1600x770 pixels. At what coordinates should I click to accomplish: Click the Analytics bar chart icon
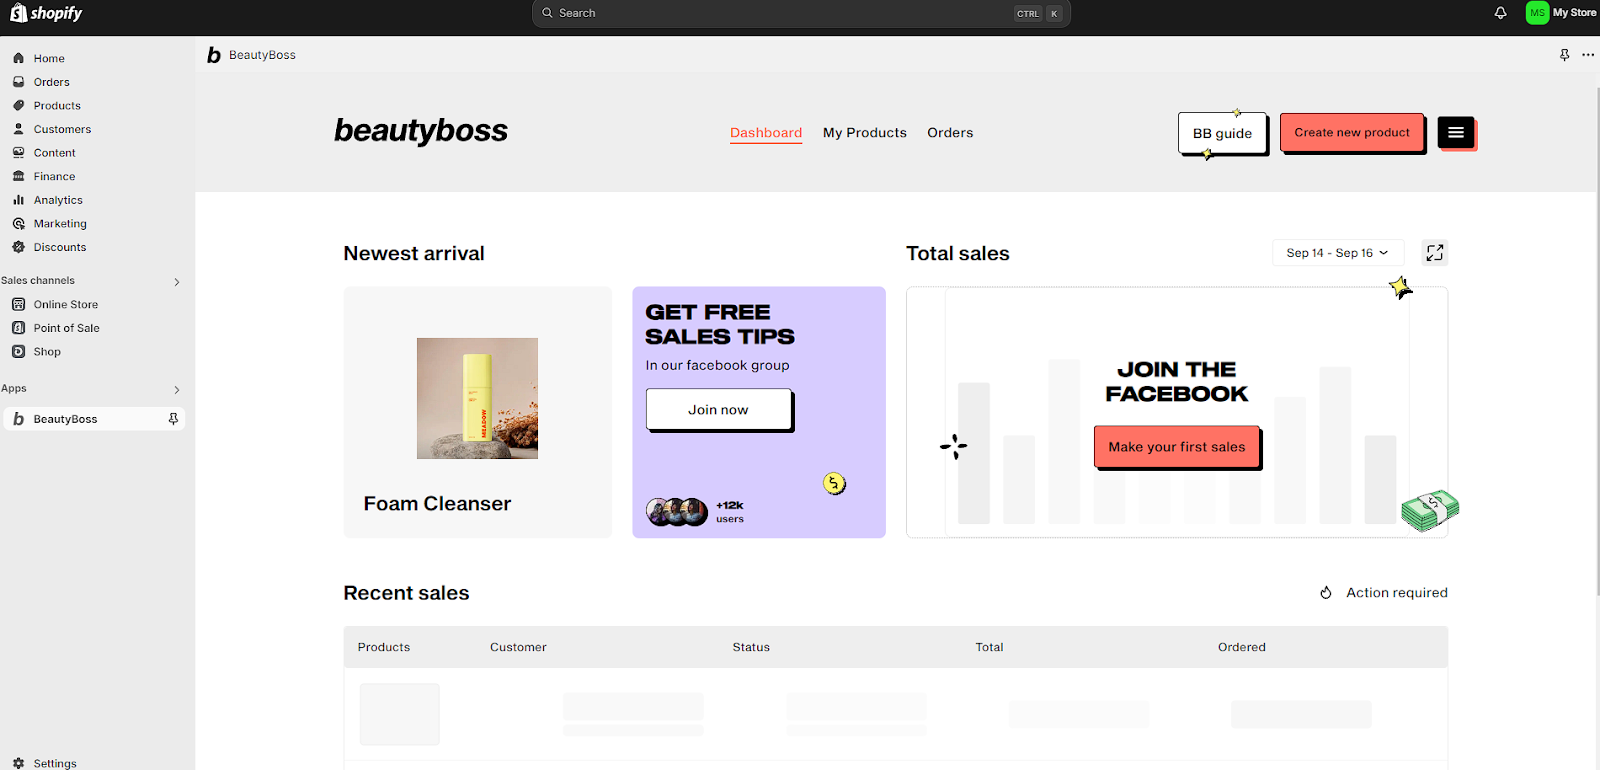pos(18,200)
